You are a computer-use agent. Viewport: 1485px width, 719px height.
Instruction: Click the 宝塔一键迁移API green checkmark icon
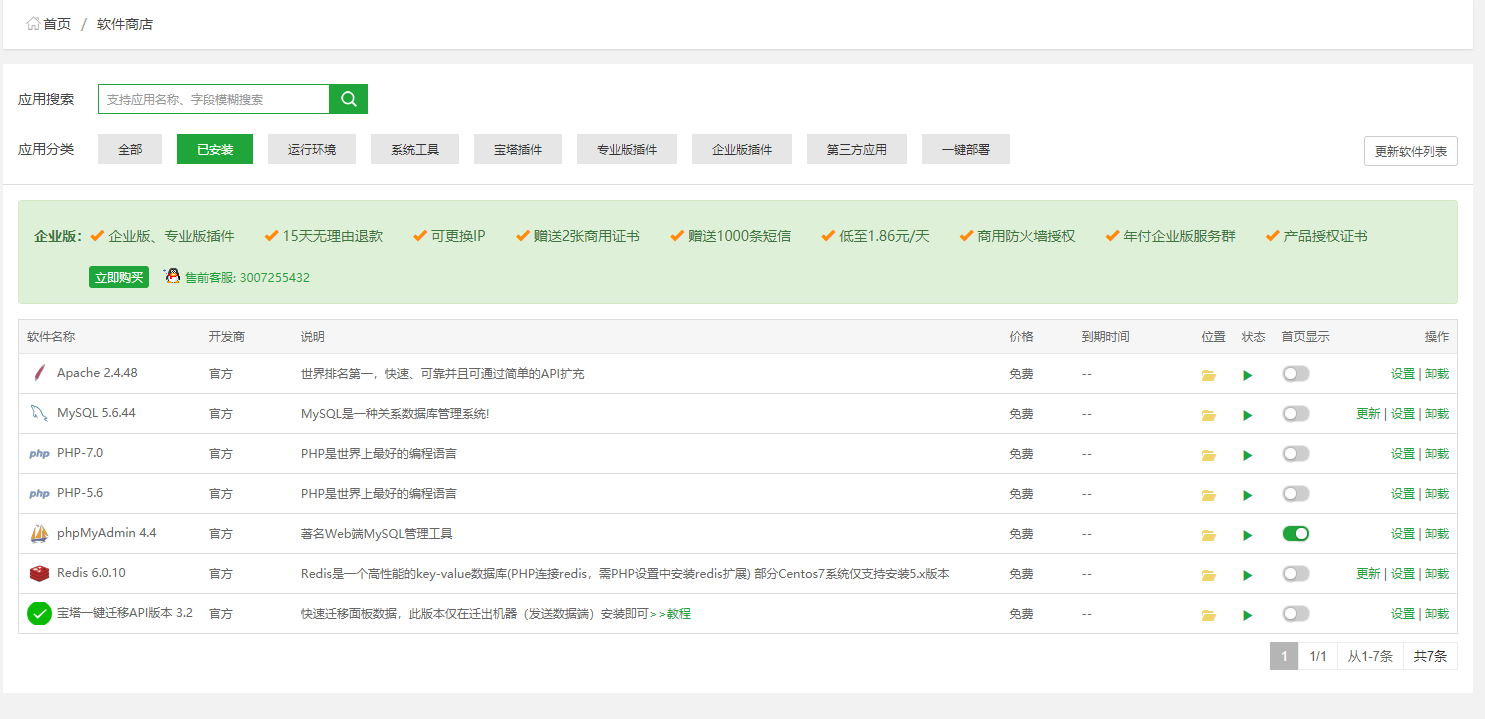click(x=39, y=614)
